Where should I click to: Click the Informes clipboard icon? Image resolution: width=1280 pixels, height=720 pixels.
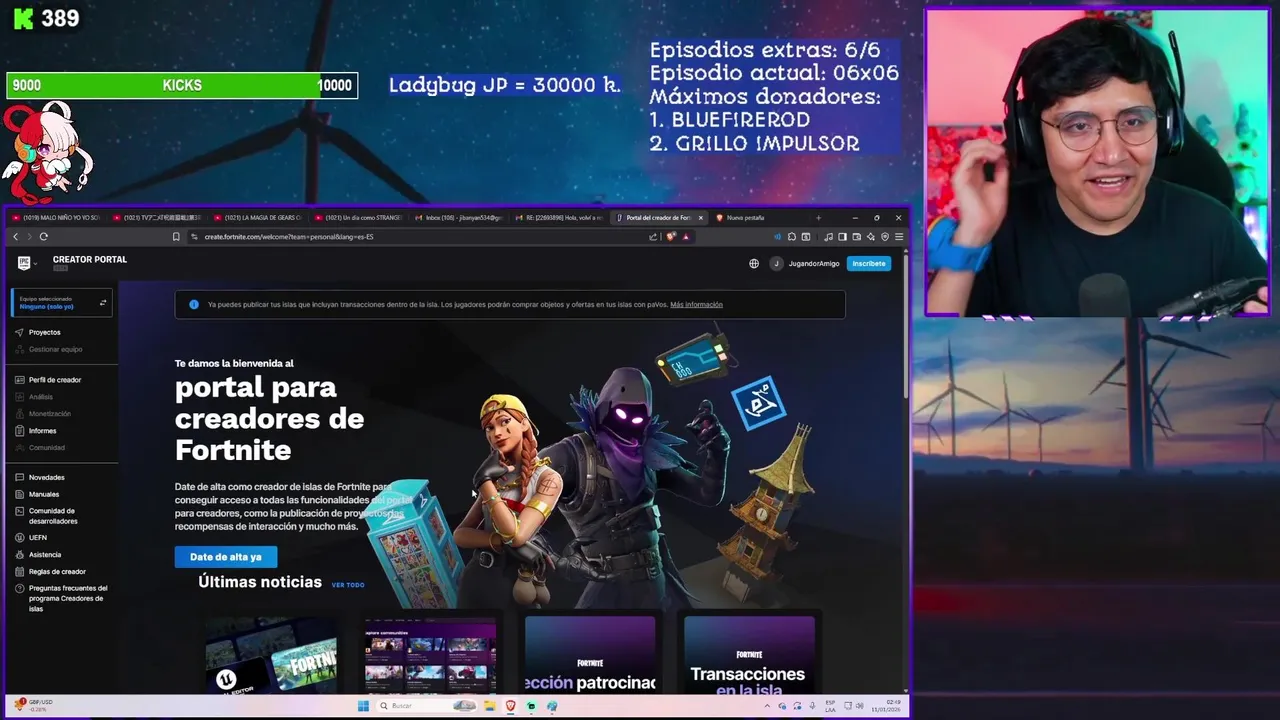20,431
